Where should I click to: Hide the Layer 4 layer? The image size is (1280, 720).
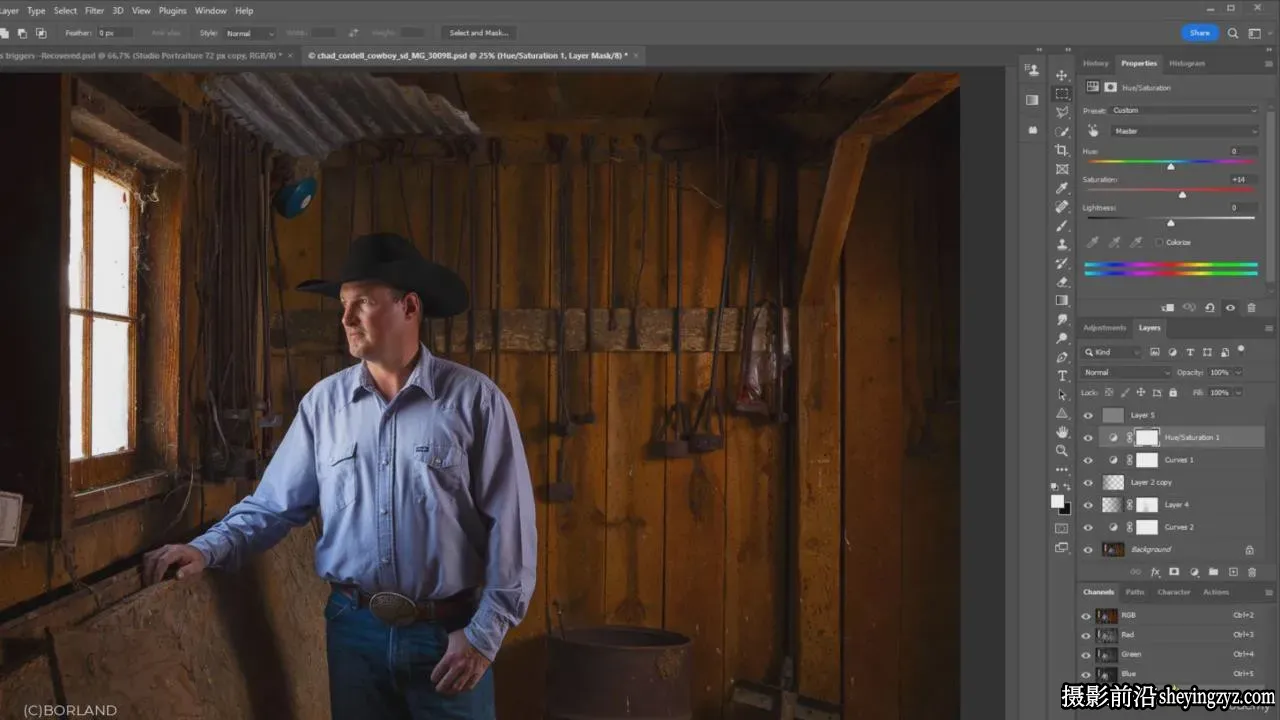coord(1089,505)
